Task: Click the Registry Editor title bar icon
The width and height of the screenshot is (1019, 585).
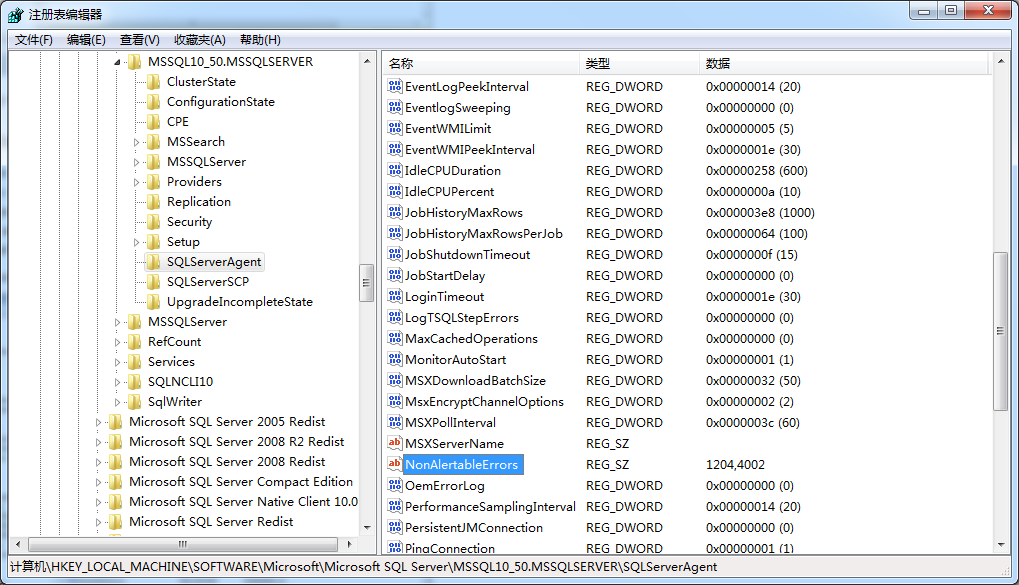Action: pyautogui.click(x=15, y=14)
